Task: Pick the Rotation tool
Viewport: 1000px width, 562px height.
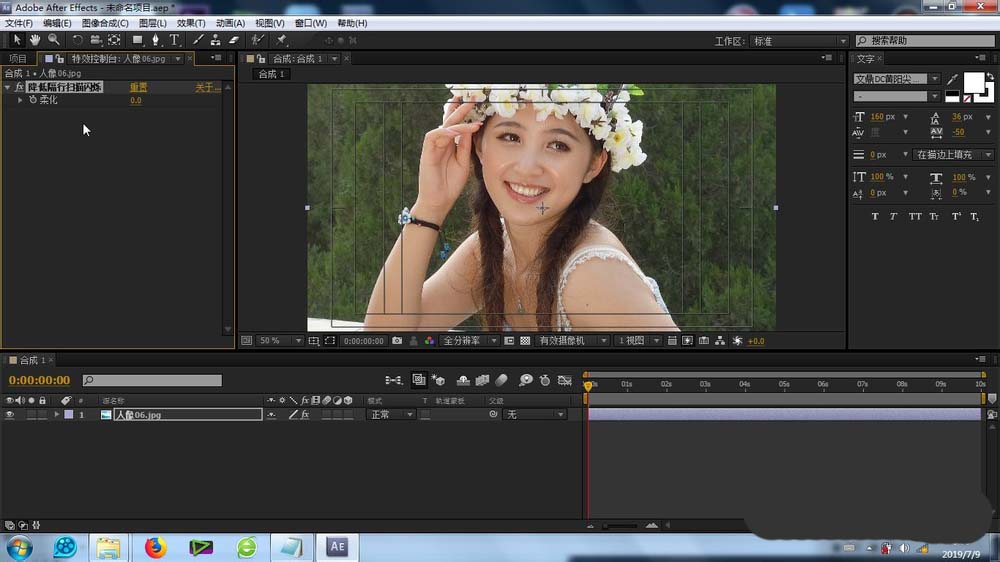Action: tap(77, 40)
